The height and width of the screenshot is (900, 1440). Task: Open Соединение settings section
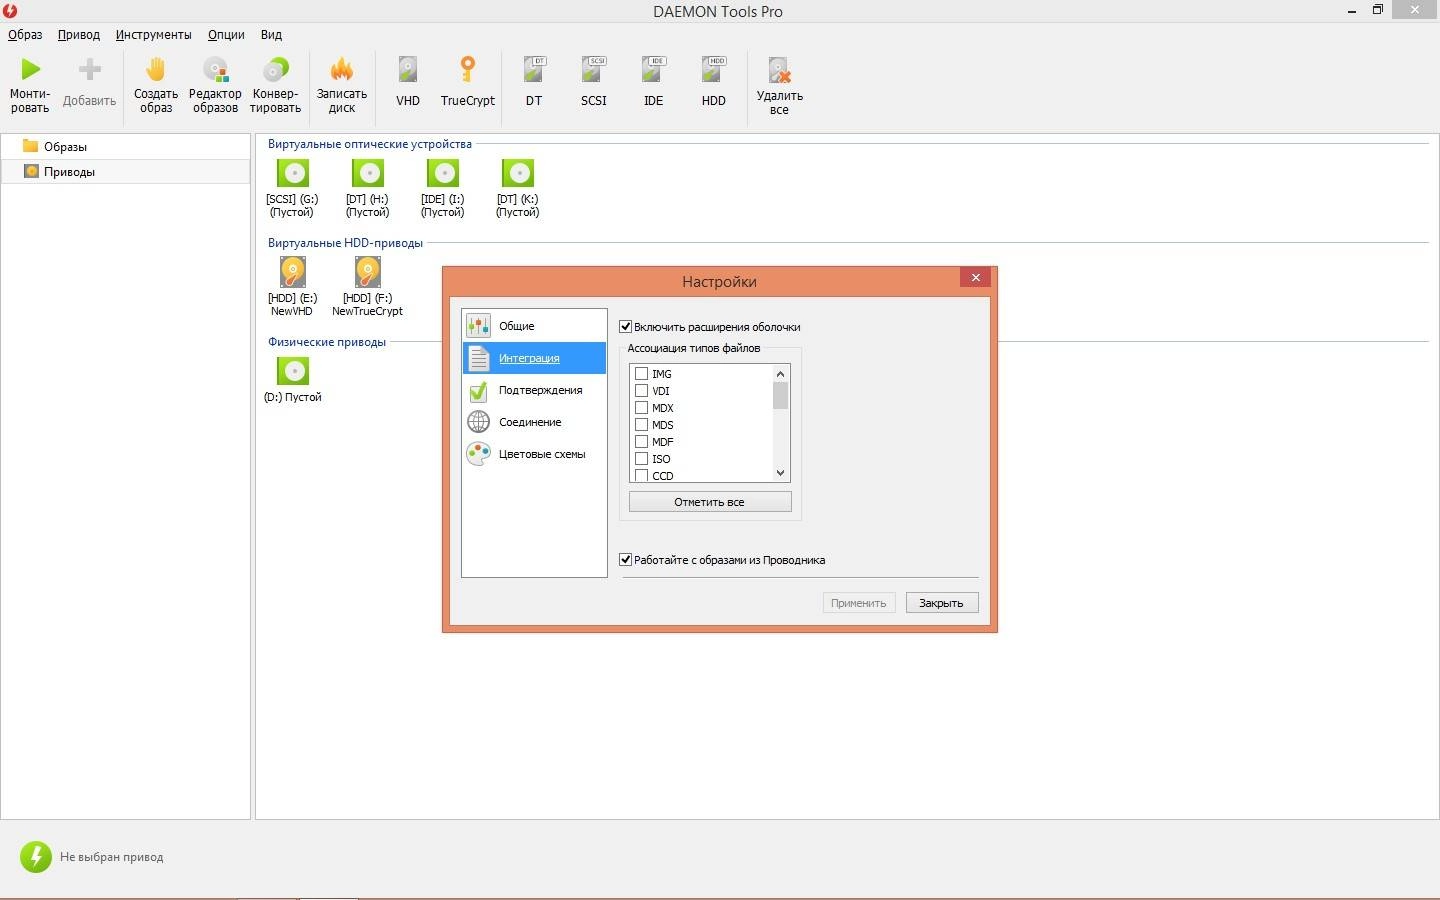tap(534, 422)
